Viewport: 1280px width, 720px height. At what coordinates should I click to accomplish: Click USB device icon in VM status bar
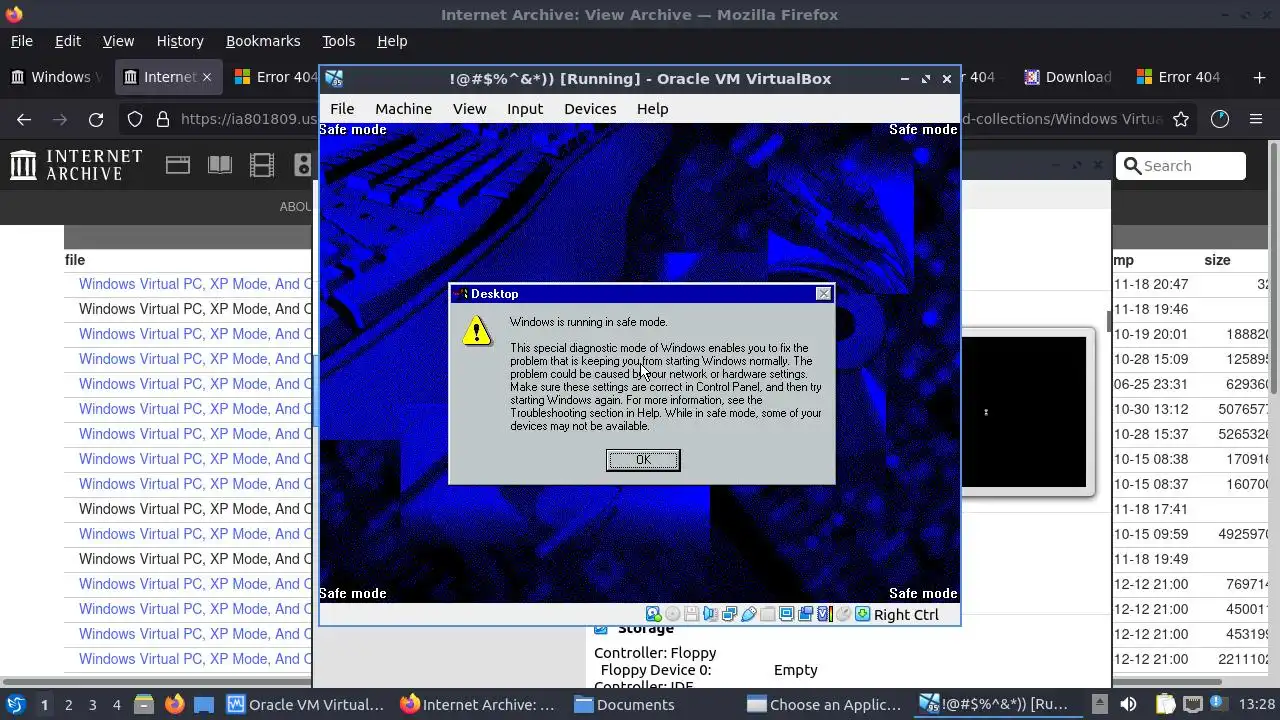pos(748,614)
